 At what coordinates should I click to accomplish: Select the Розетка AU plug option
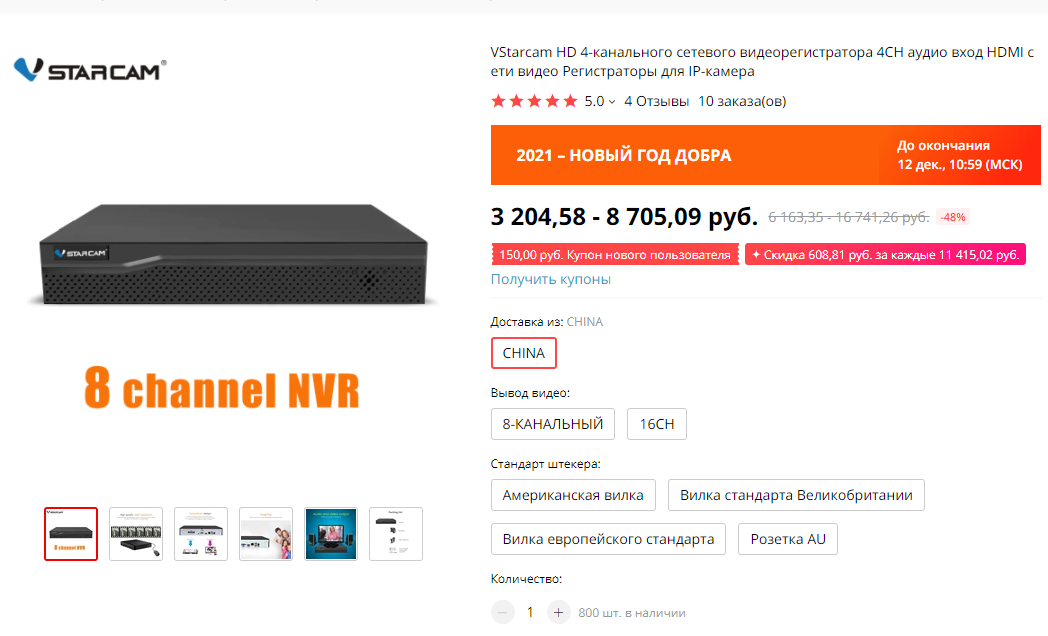pyautogui.click(x=787, y=539)
